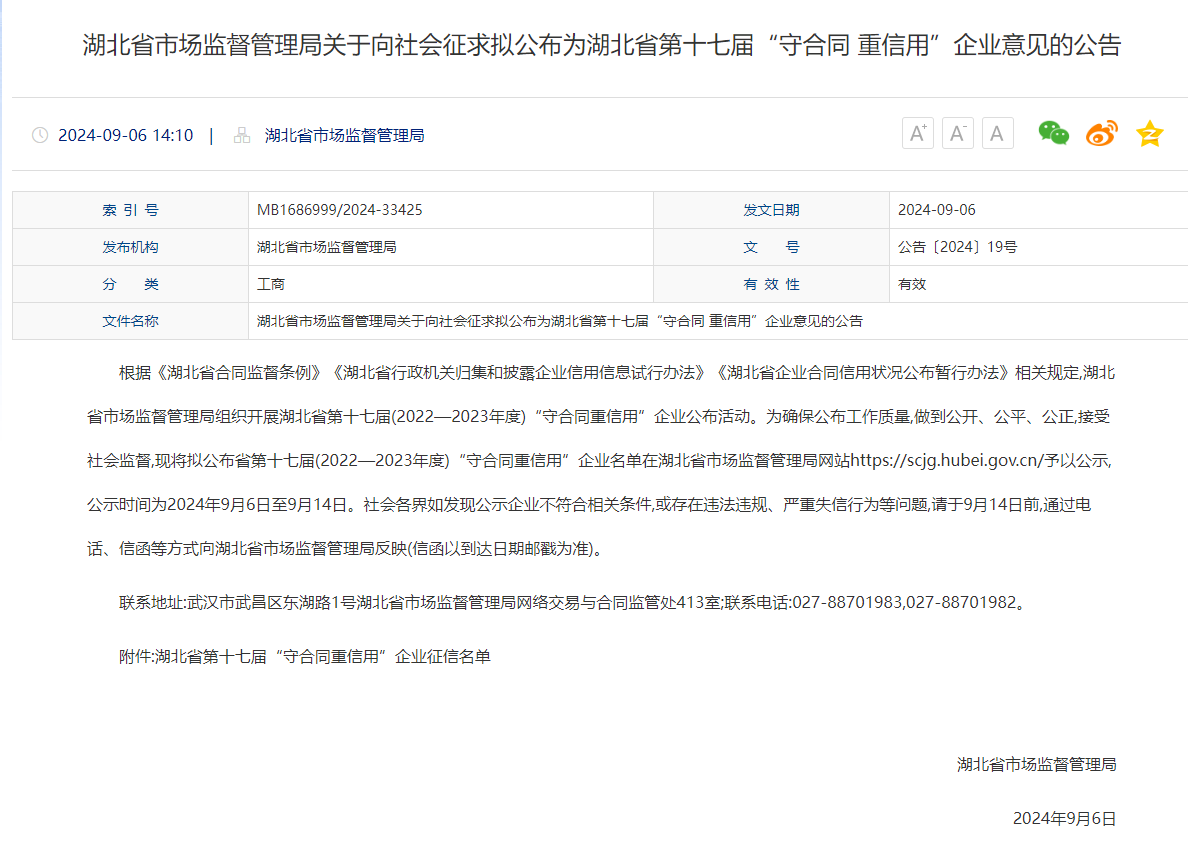This screenshot has width=1188, height=852.
Task: Select index number MB1686999/2024-33425
Action: [x=339, y=210]
